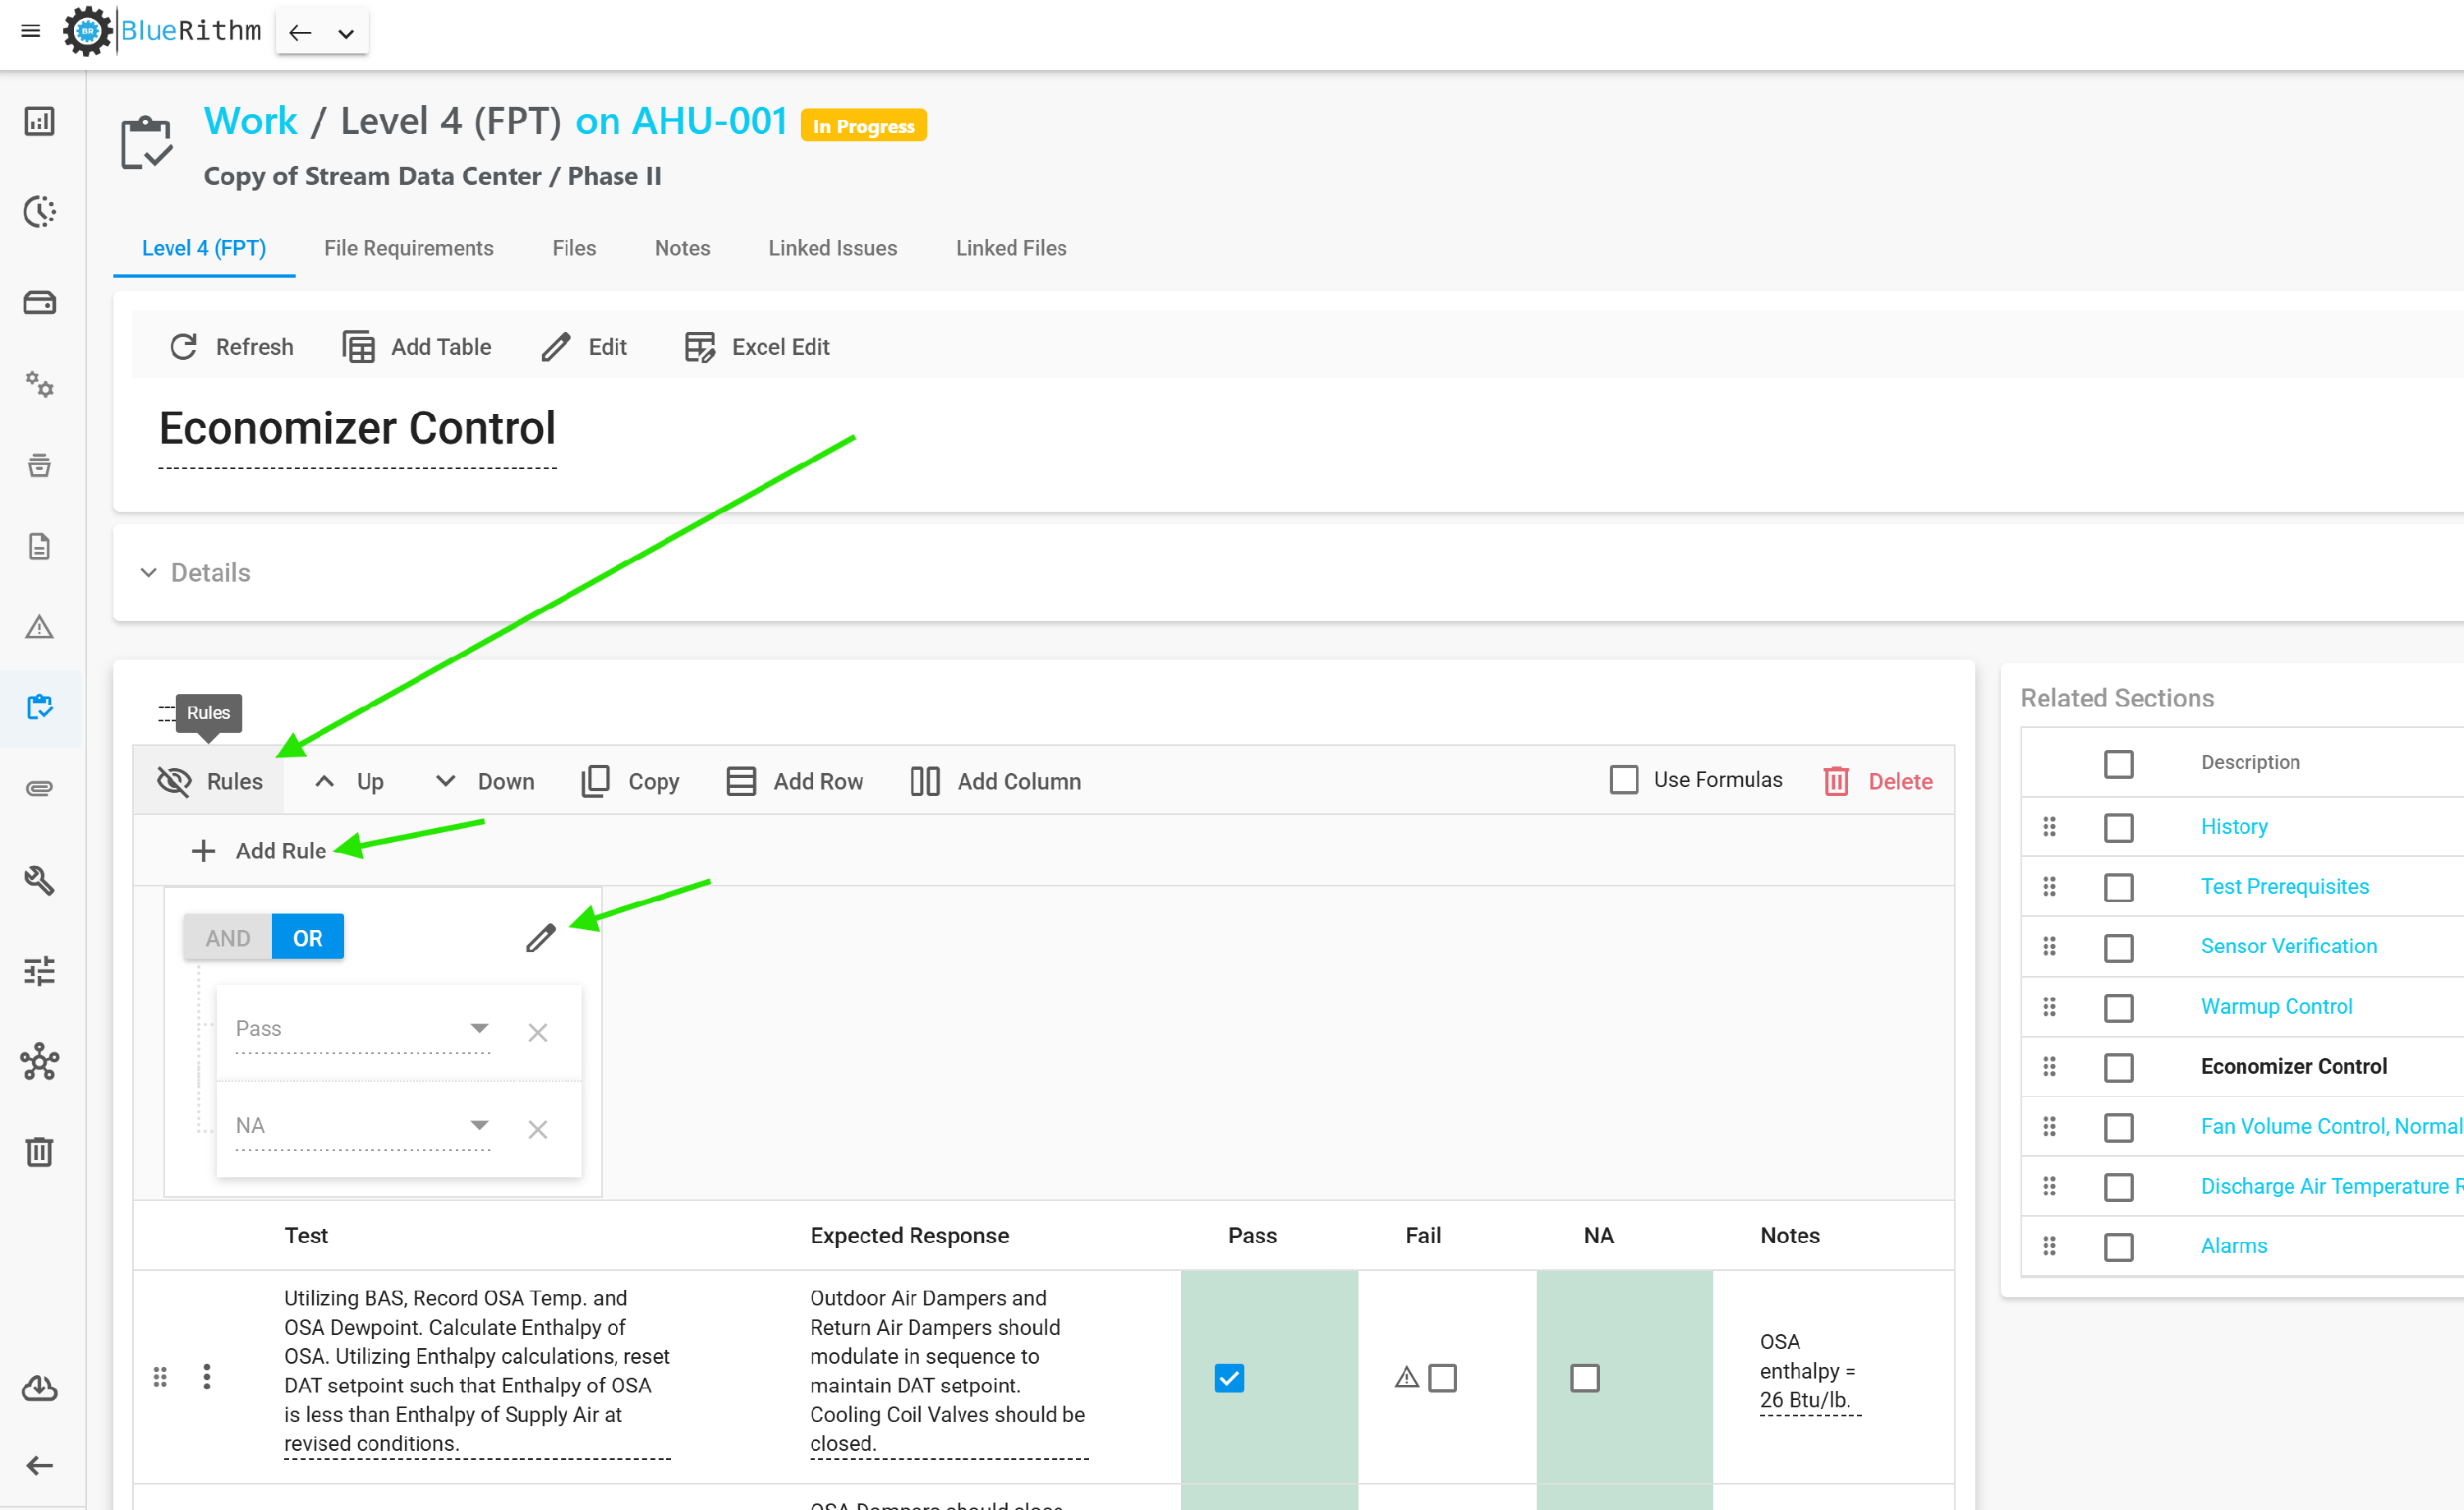Open the trash bin sidebar icon
Viewport: 2464px width, 1510px height.
(39, 1151)
